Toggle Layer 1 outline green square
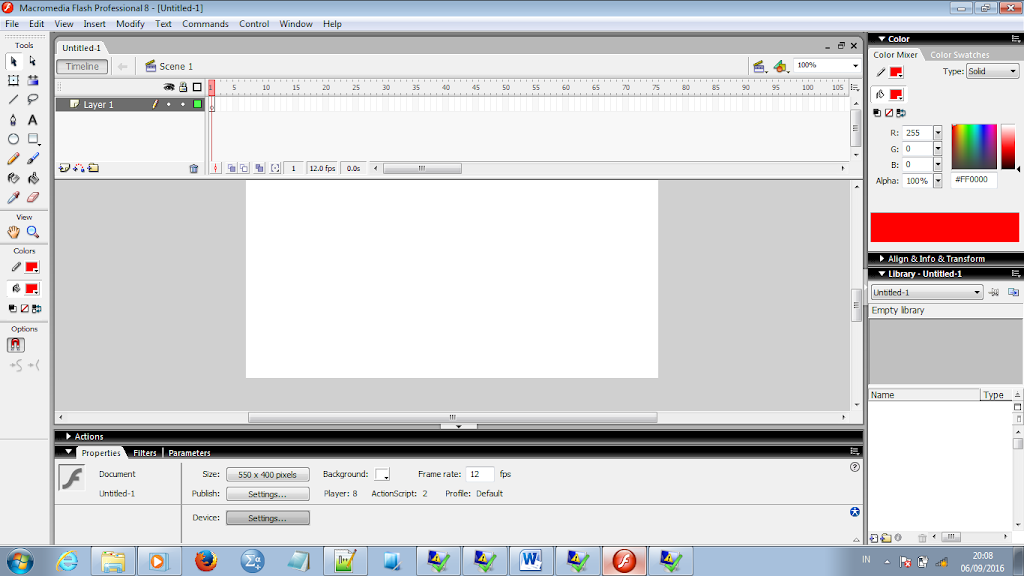The height and width of the screenshot is (576, 1024). click(x=197, y=104)
